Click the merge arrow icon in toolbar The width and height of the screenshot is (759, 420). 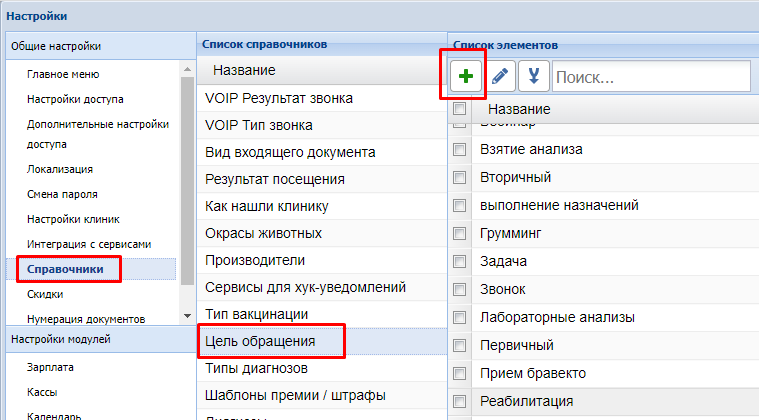pos(533,76)
